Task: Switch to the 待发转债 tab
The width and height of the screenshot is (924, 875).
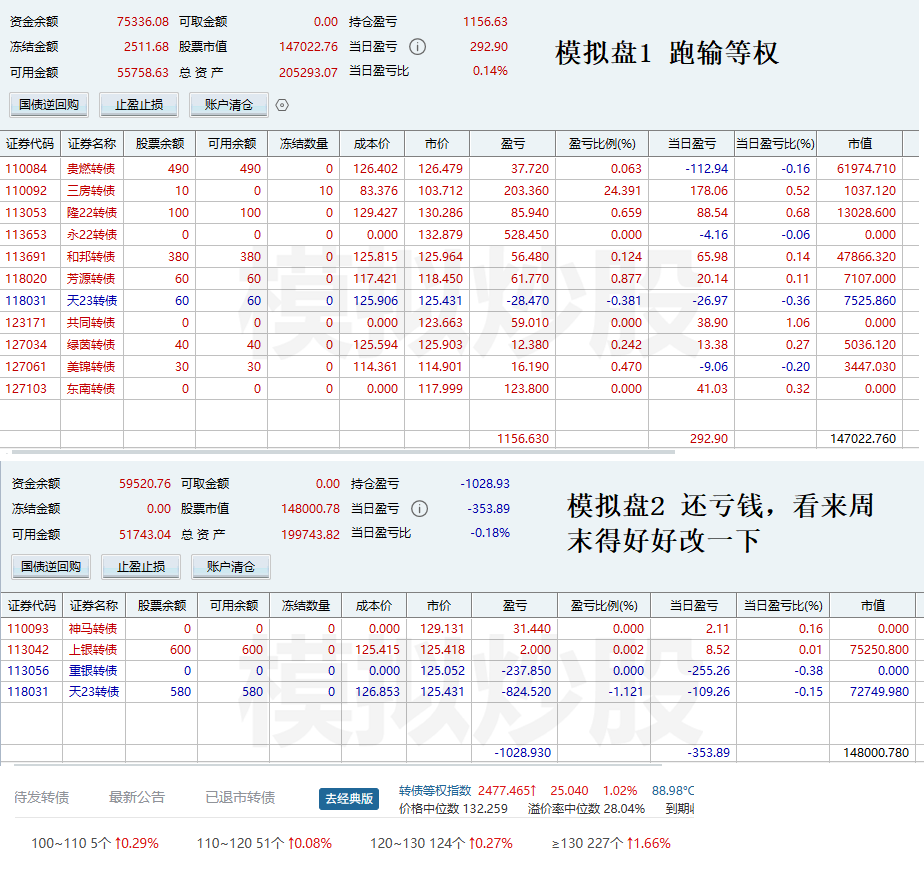Action: (x=41, y=797)
